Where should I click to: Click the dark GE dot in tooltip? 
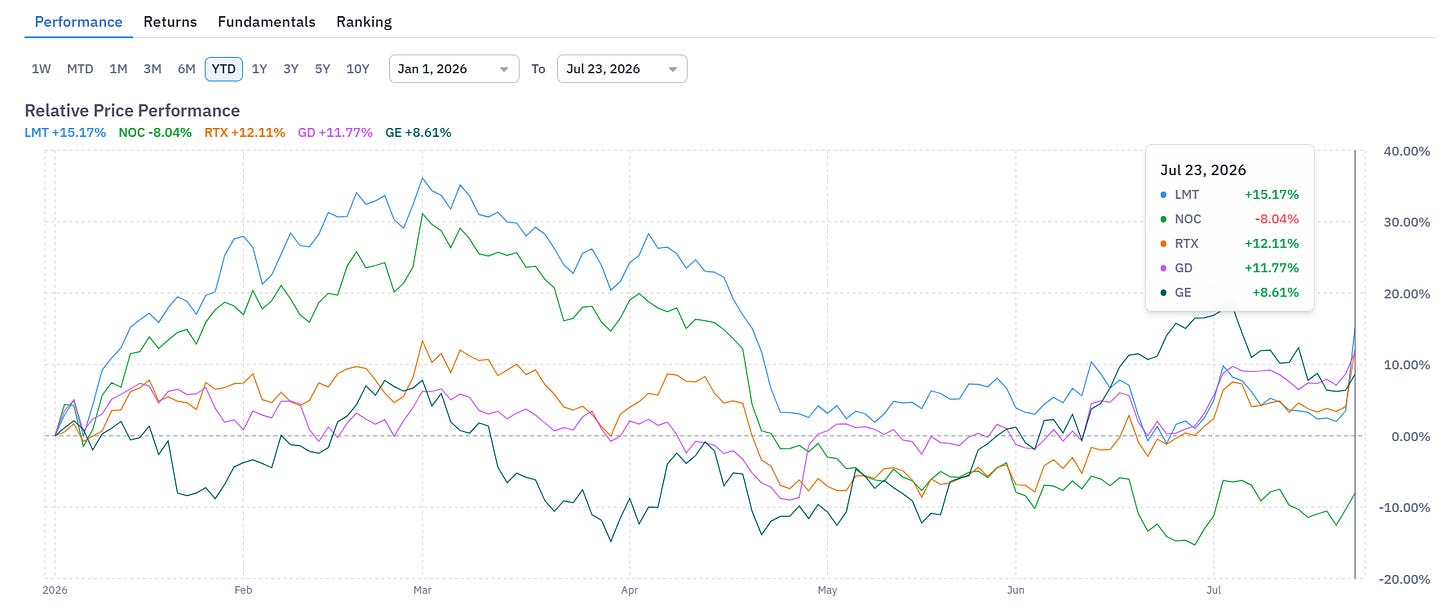pos(1164,293)
